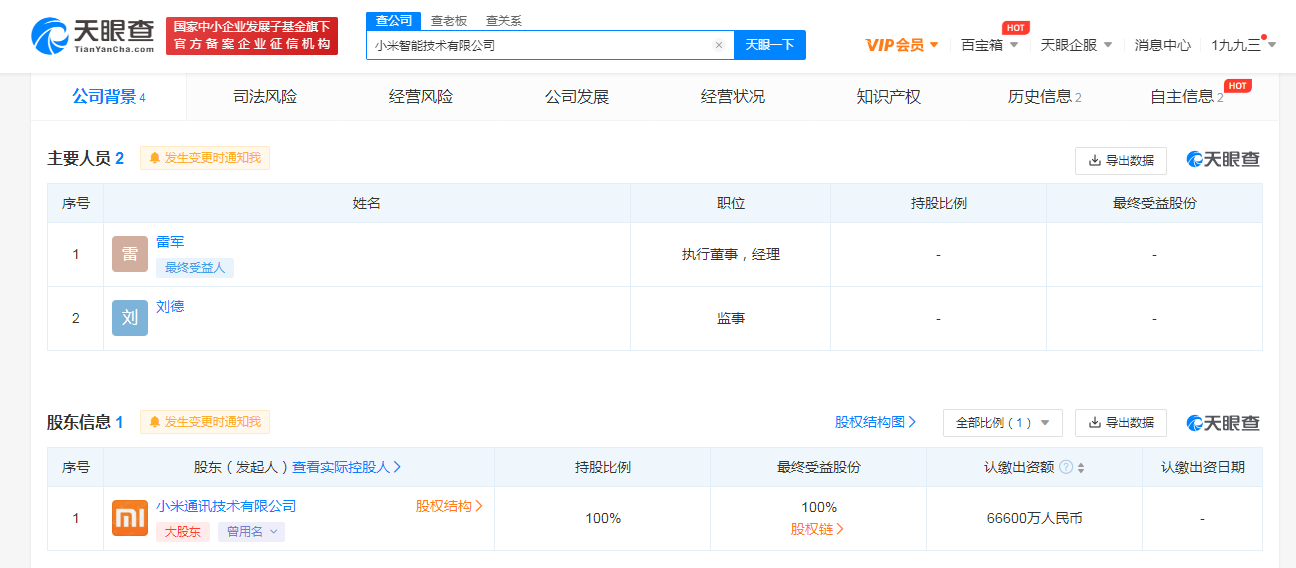
Task: Click the 最终受益人 tag under 雷军
Action: click(195, 267)
